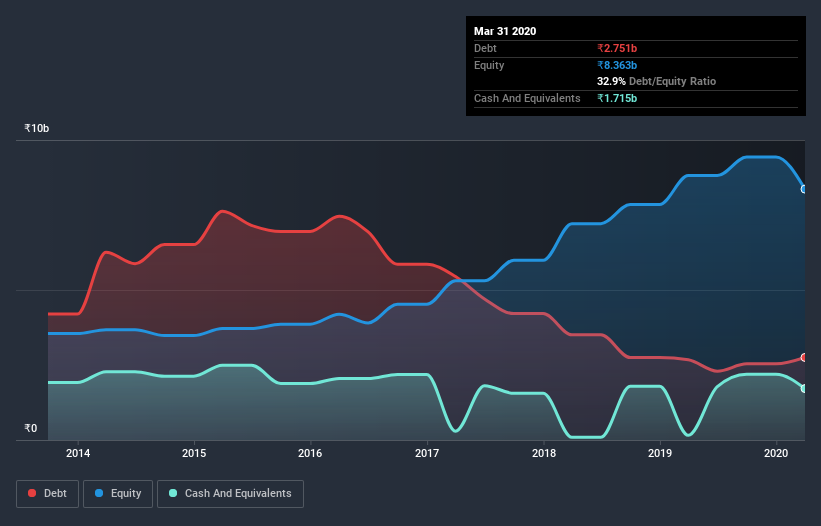Click the 2014 x-axis label
This screenshot has width=821, height=526.
(77, 453)
